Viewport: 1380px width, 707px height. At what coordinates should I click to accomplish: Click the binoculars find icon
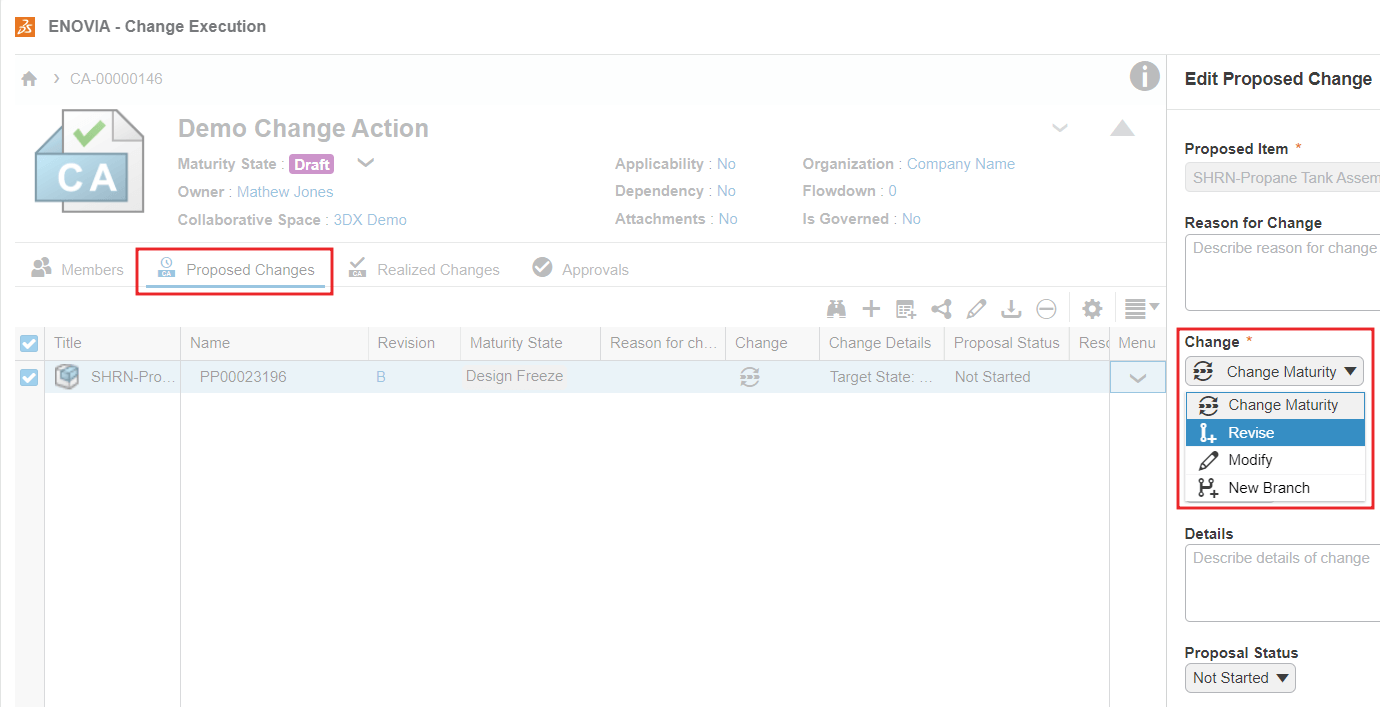point(837,309)
